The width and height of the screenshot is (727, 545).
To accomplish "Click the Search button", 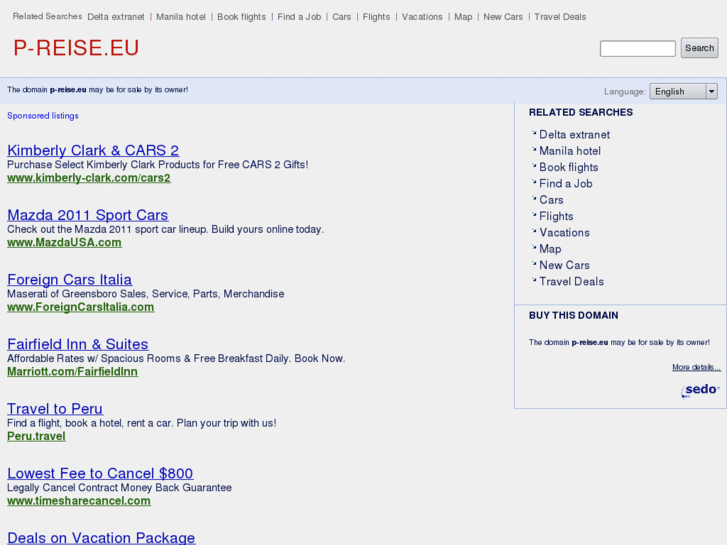I will coord(699,48).
